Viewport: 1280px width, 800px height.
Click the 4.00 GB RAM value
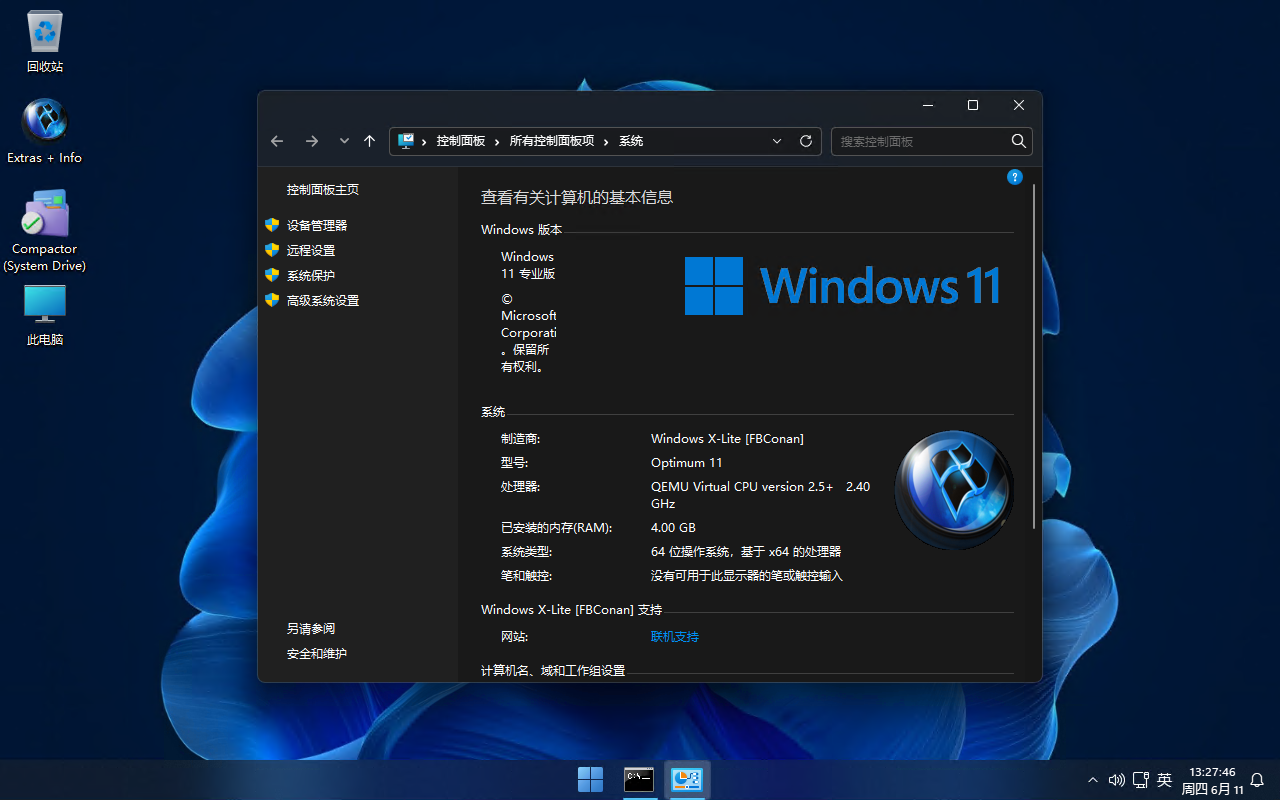[x=673, y=527]
